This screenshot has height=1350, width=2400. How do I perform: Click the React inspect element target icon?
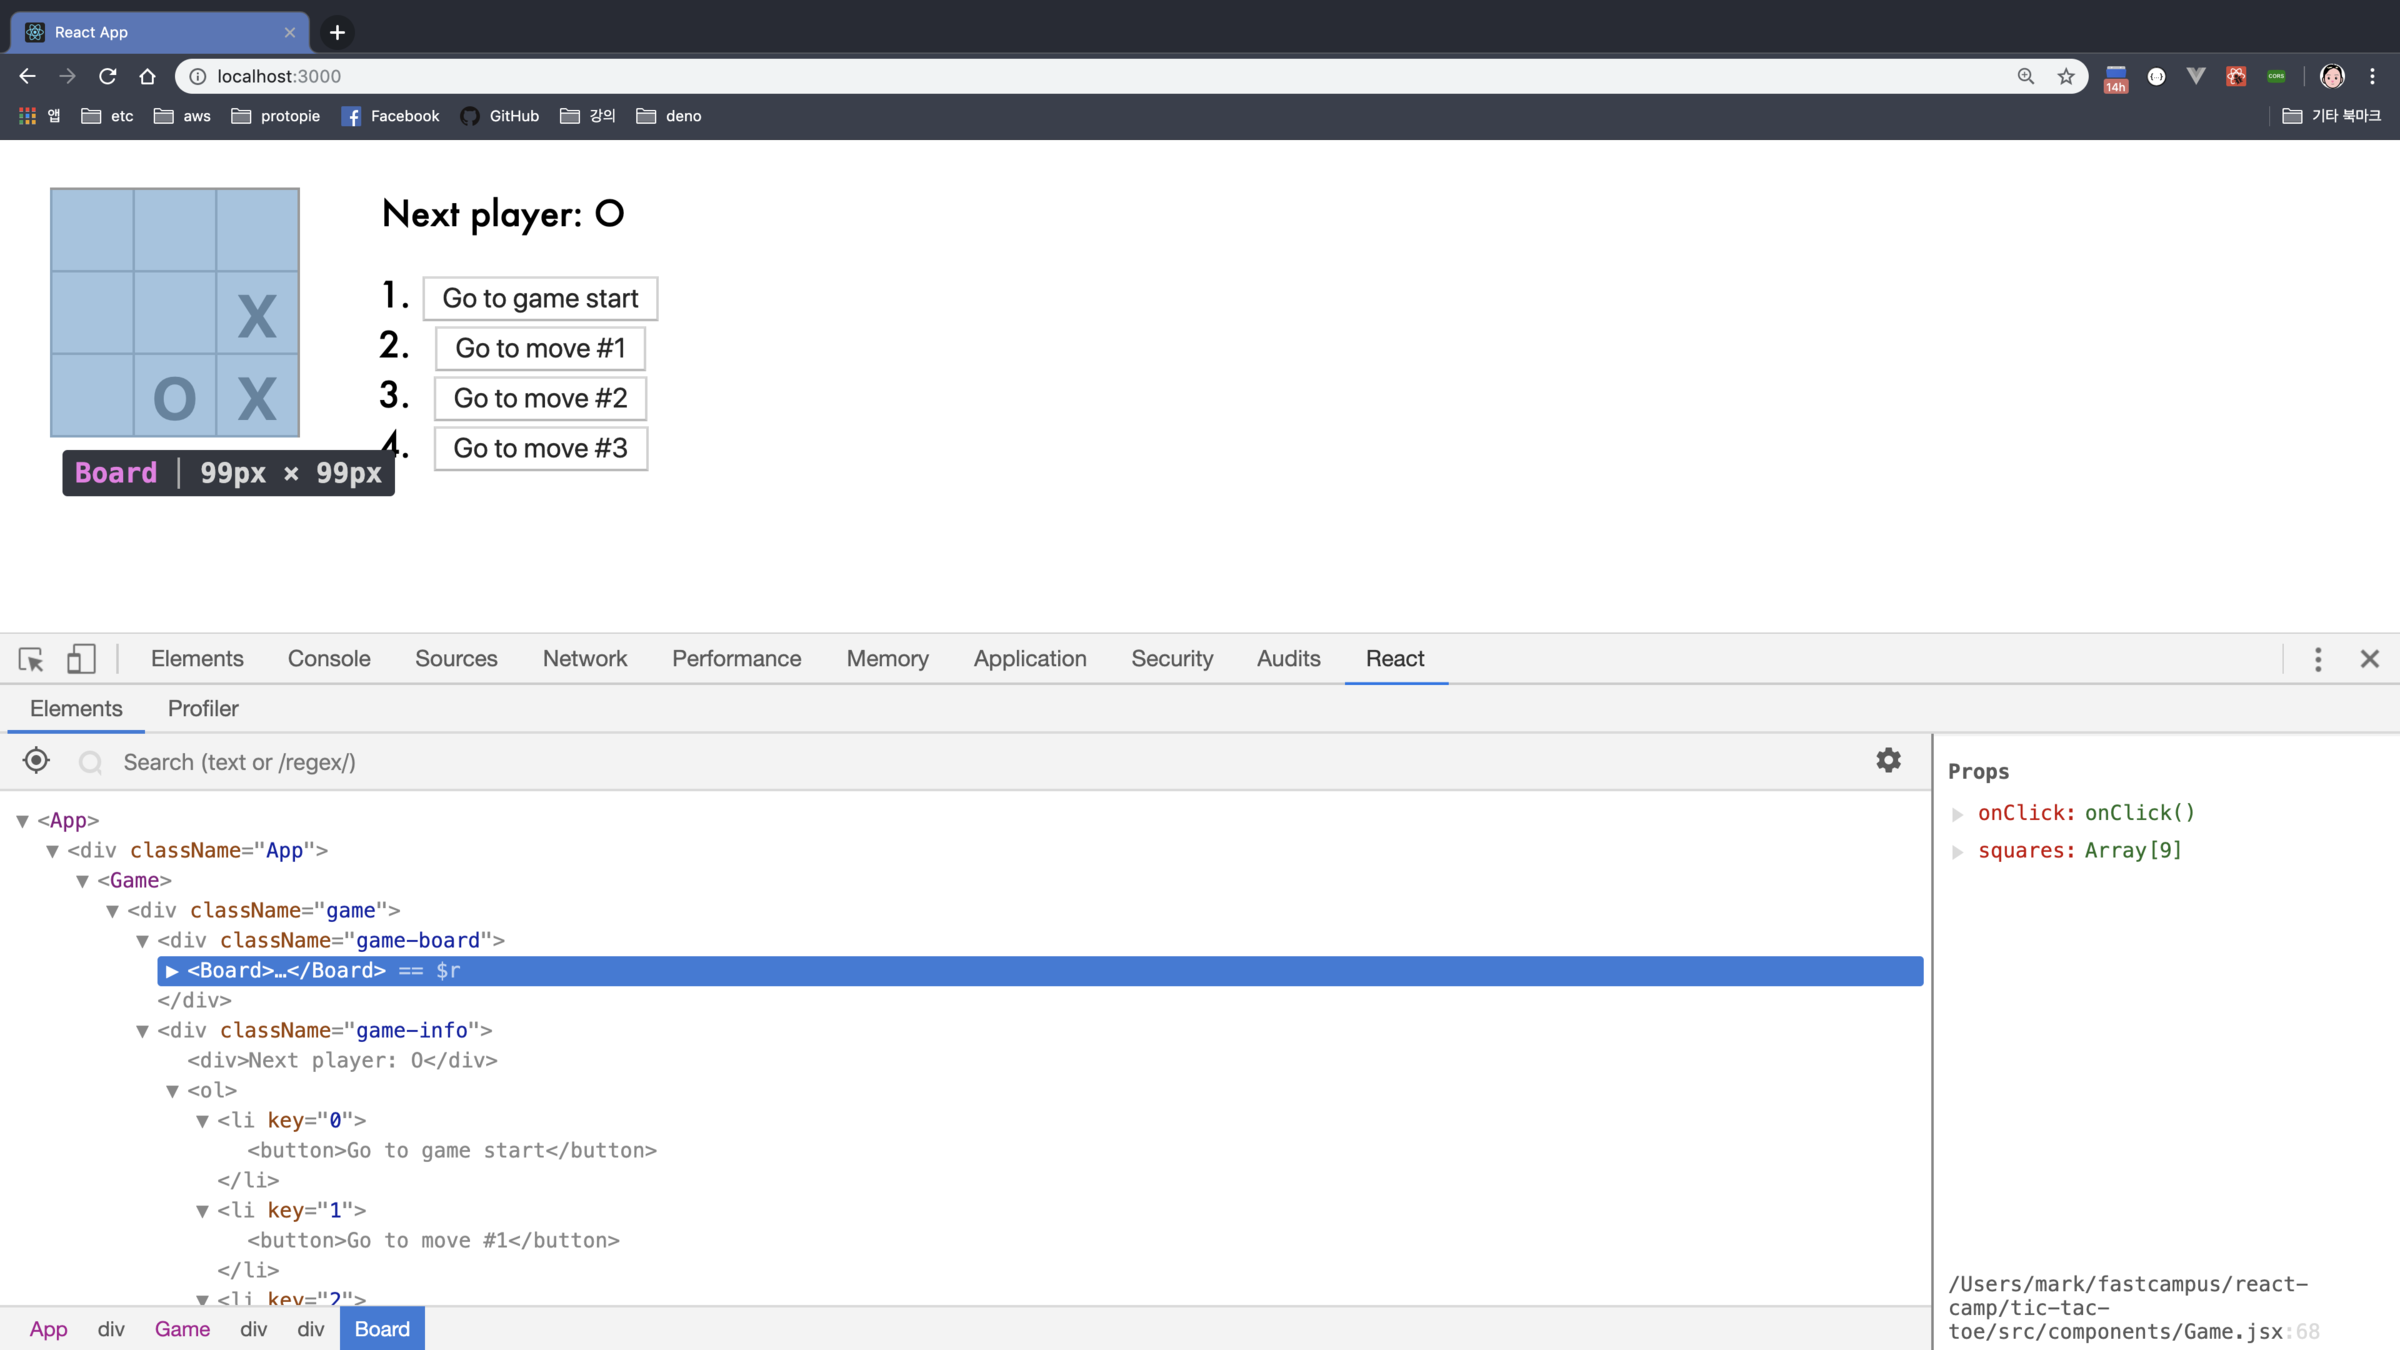point(37,761)
